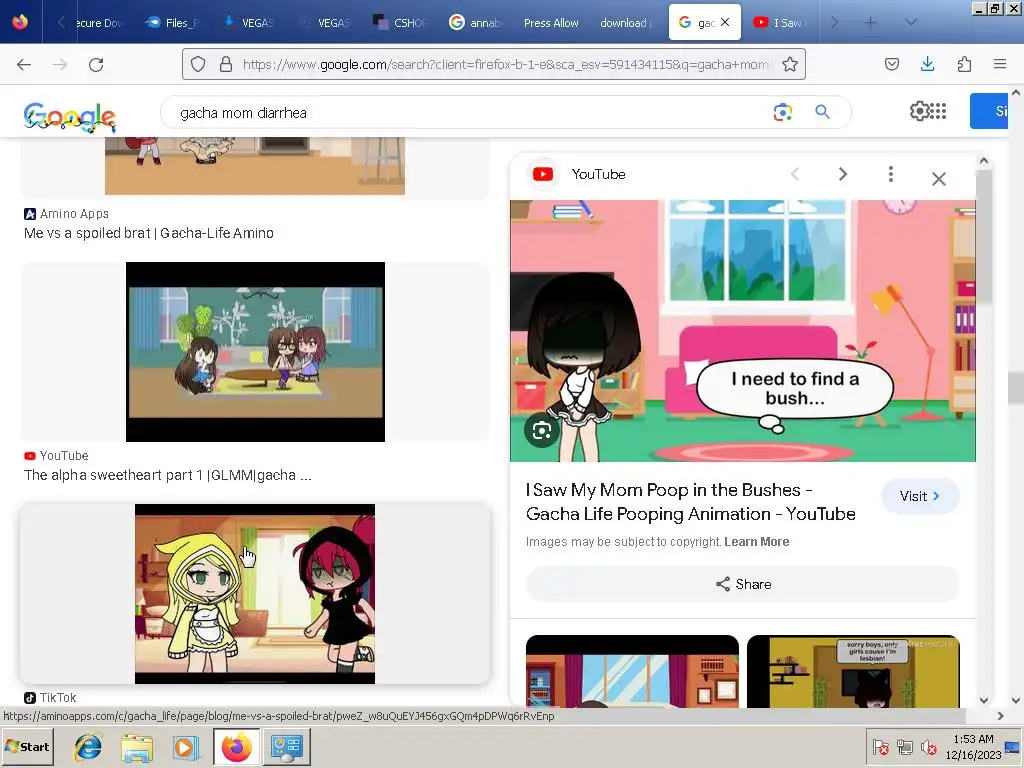Open the I Saw My Mom Poop title link
The width and height of the screenshot is (1024, 768).
(x=690, y=502)
